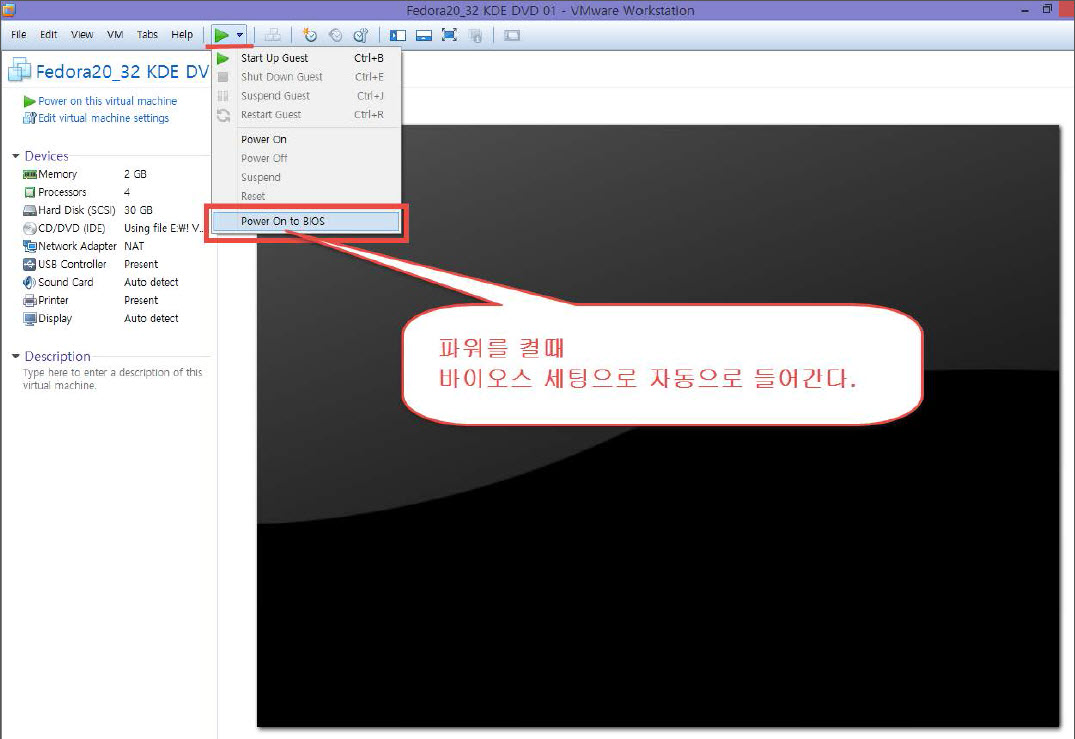Choose Power On in the dropdown menu
This screenshot has width=1075, height=739.
coord(306,139)
